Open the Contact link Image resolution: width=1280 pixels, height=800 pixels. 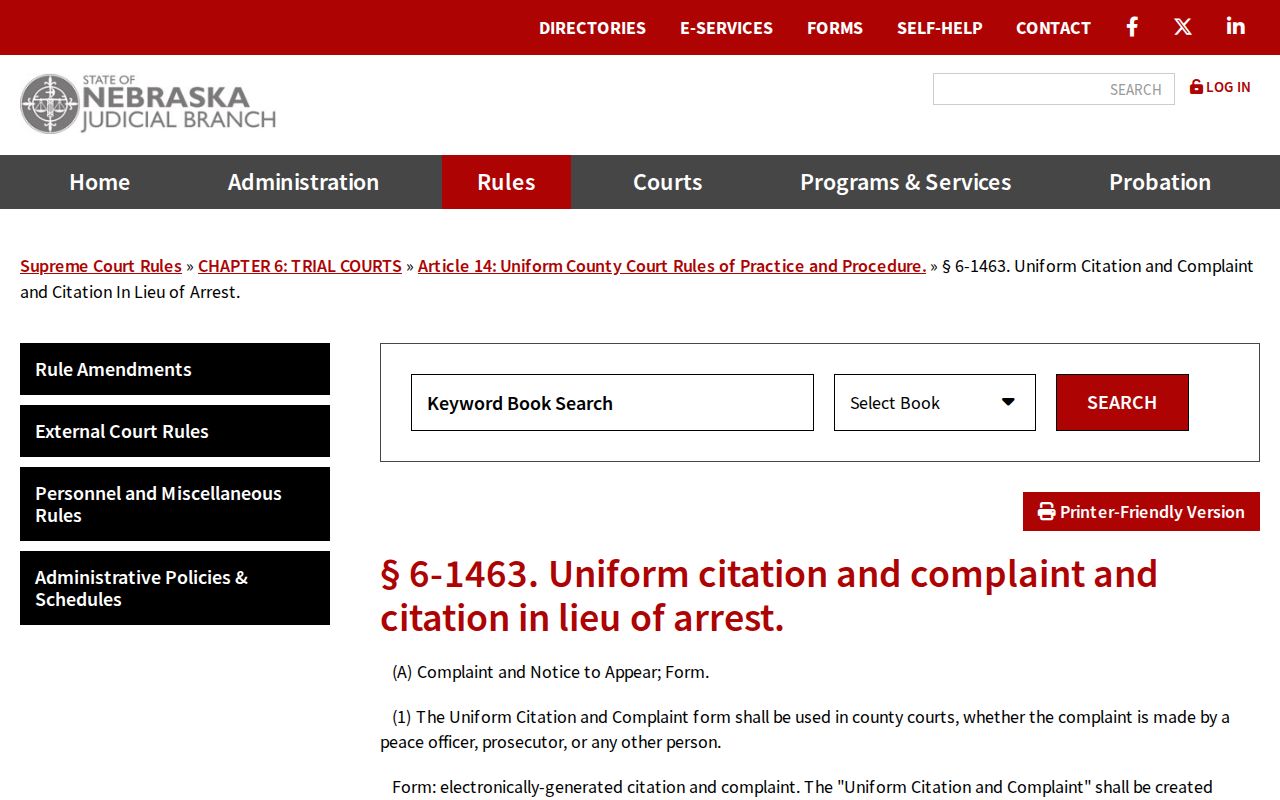[x=1053, y=28]
